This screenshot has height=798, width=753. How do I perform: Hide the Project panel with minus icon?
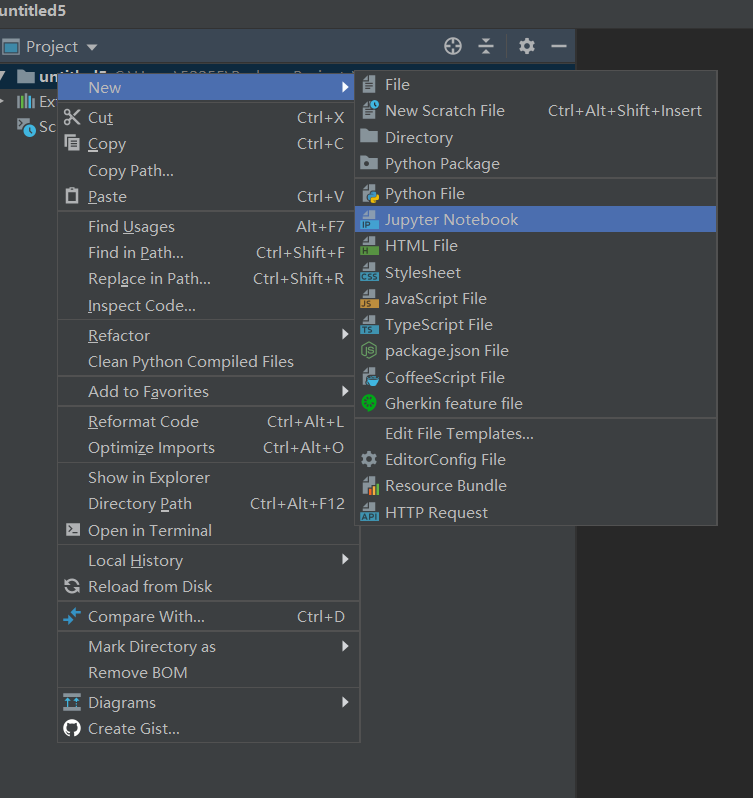[559, 46]
